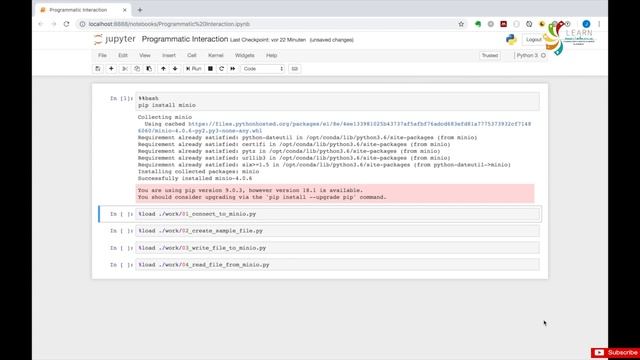640x360 pixels.
Task: Open the View menu
Action: [x=145, y=55]
